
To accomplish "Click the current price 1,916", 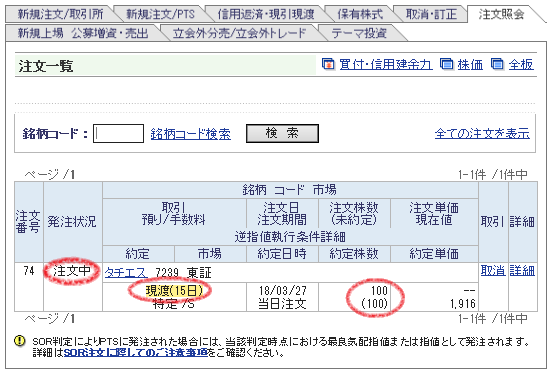I will 463,304.
